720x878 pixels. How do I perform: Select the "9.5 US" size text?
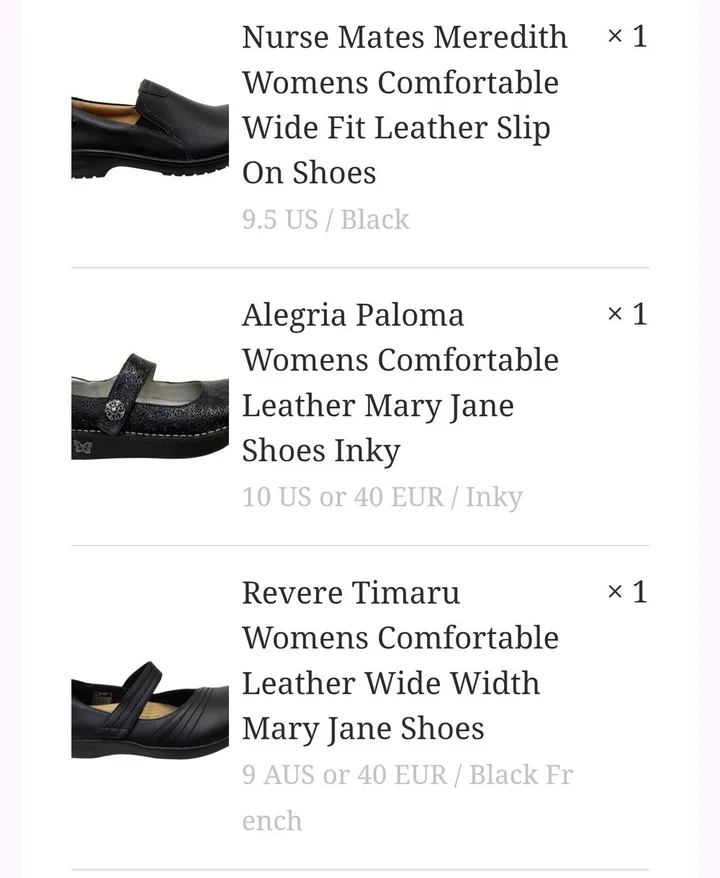279,220
